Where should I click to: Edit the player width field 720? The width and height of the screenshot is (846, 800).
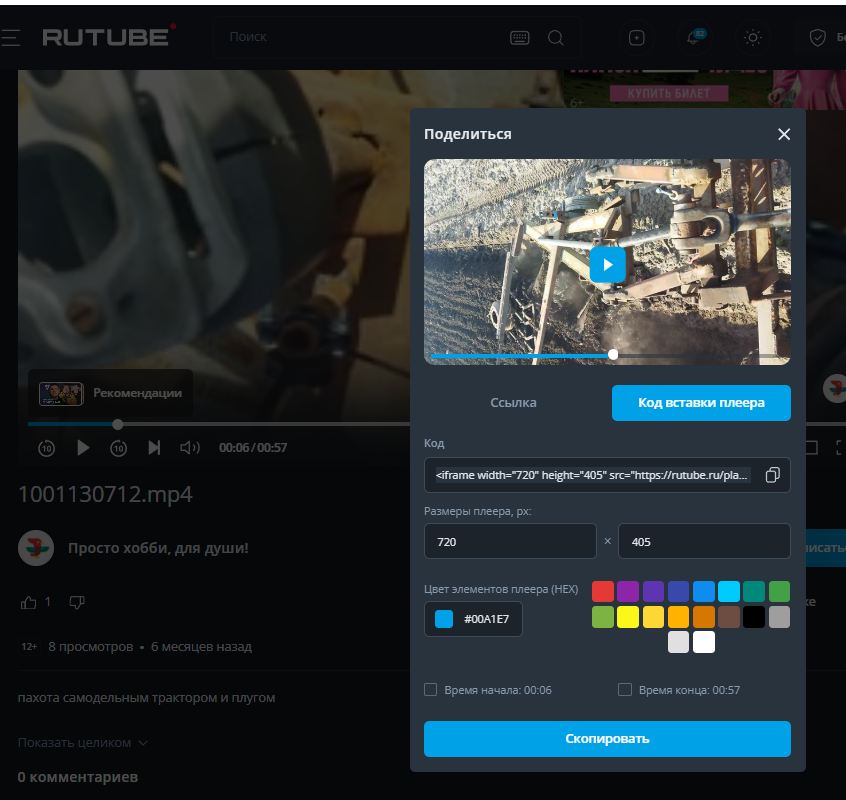click(x=510, y=541)
